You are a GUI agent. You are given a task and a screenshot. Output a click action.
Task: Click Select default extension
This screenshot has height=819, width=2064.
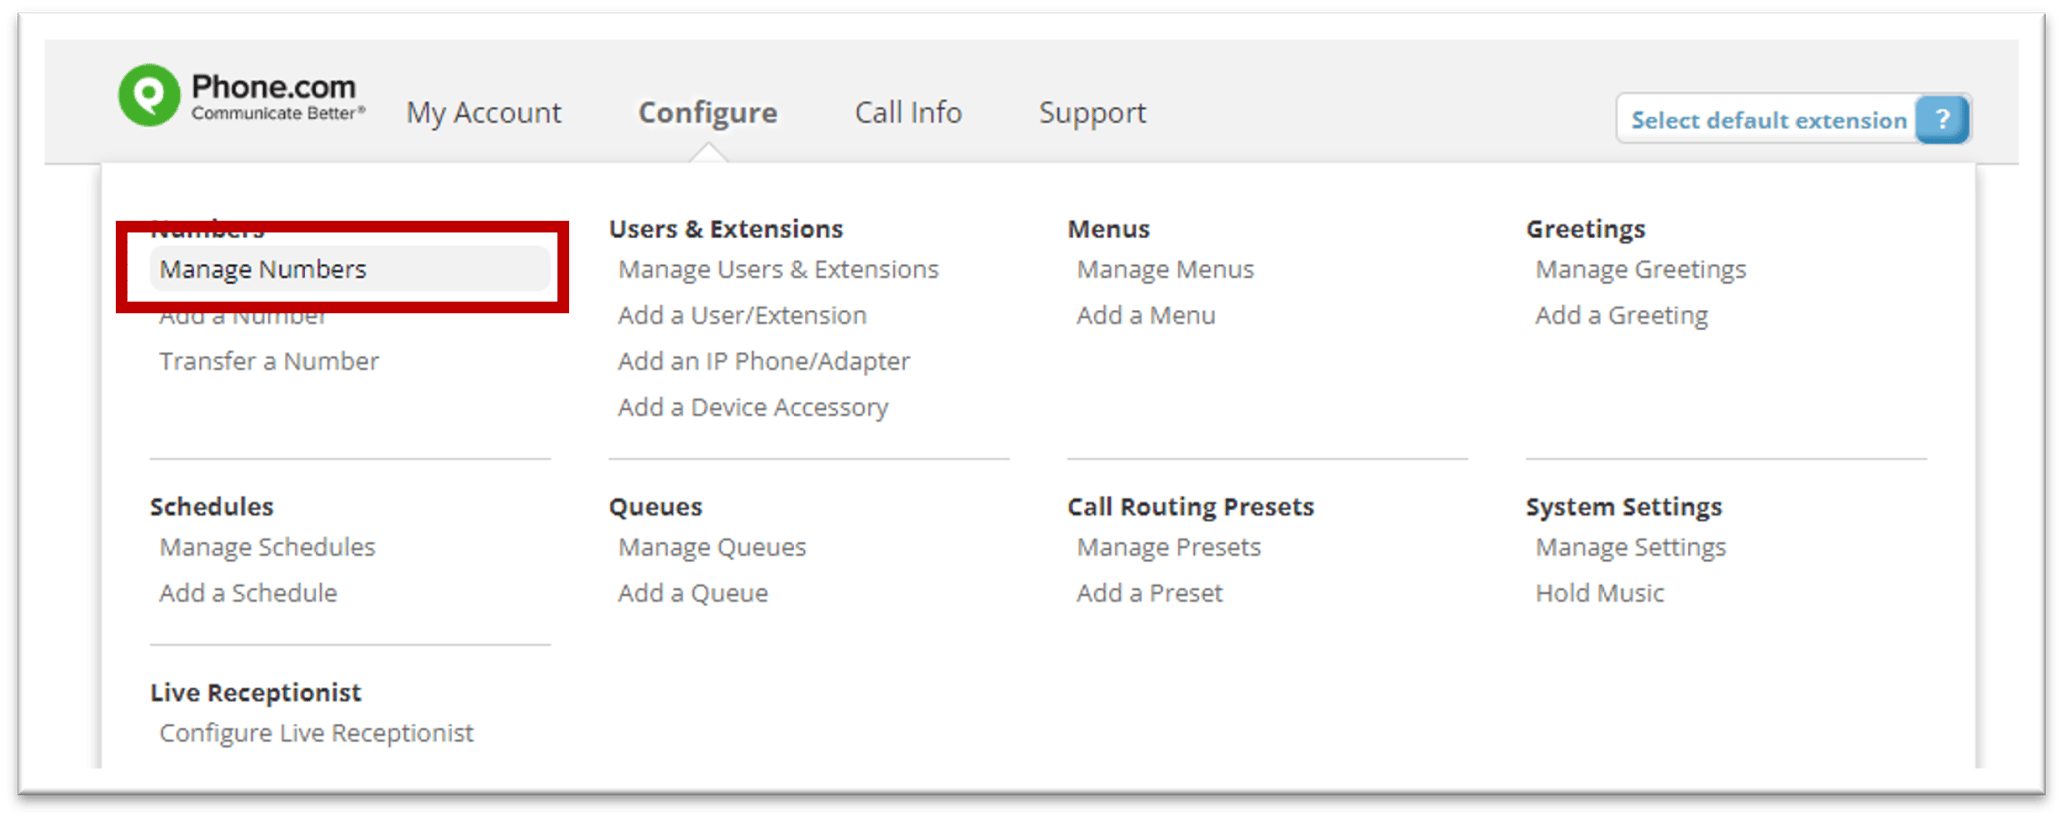click(1769, 119)
